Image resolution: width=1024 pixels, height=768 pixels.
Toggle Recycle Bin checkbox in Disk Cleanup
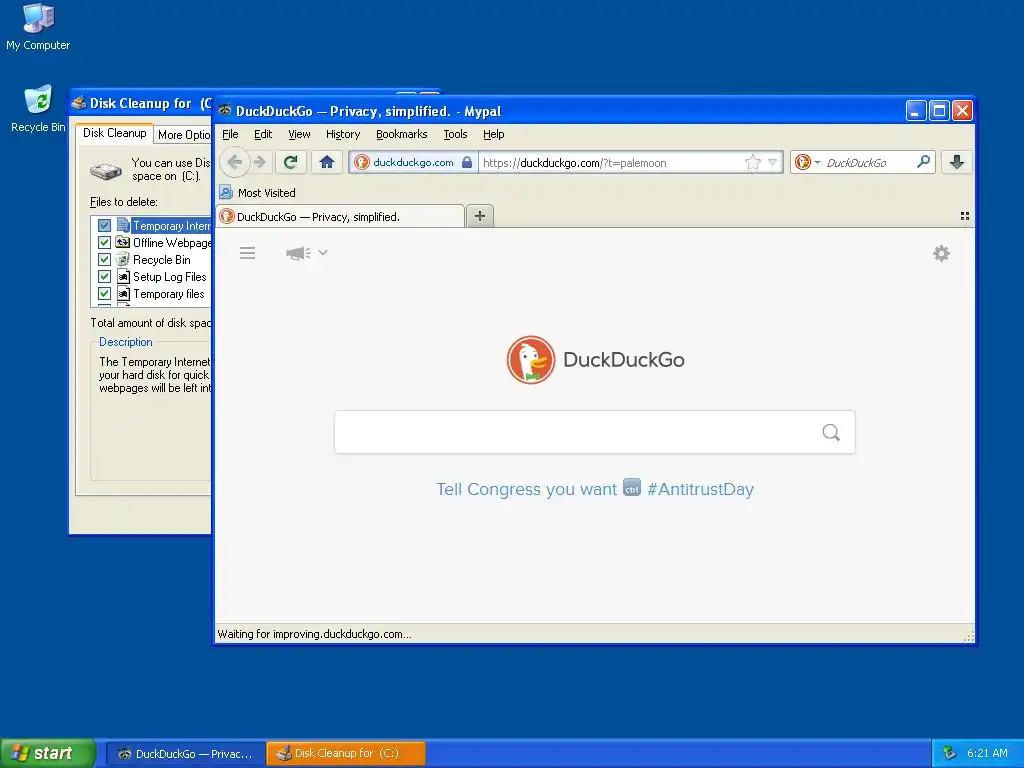[x=104, y=259]
